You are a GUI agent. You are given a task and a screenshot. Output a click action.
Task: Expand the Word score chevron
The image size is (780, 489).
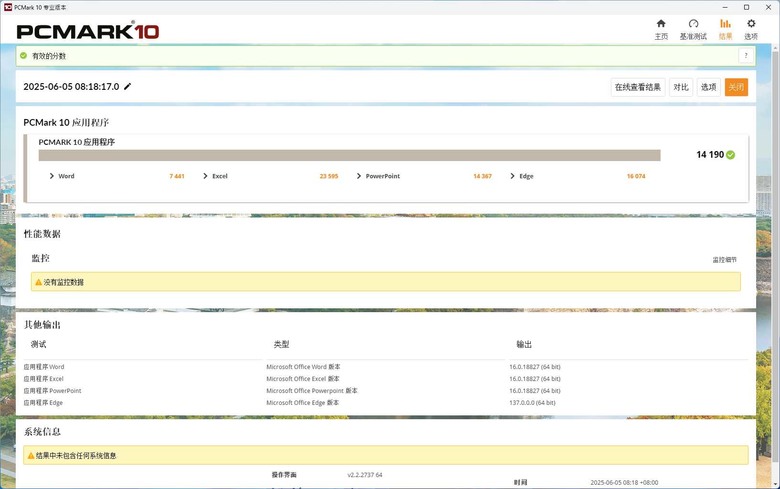tap(51, 176)
